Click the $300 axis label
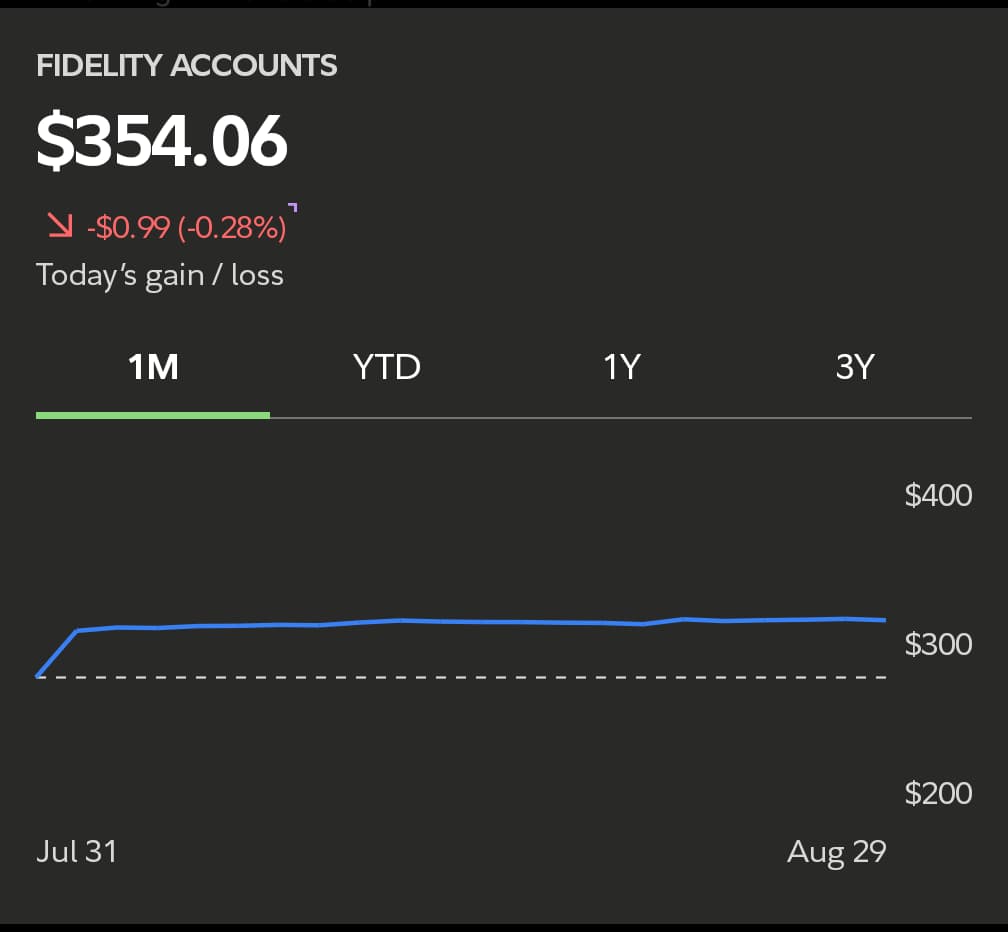1008x932 pixels. (938, 643)
